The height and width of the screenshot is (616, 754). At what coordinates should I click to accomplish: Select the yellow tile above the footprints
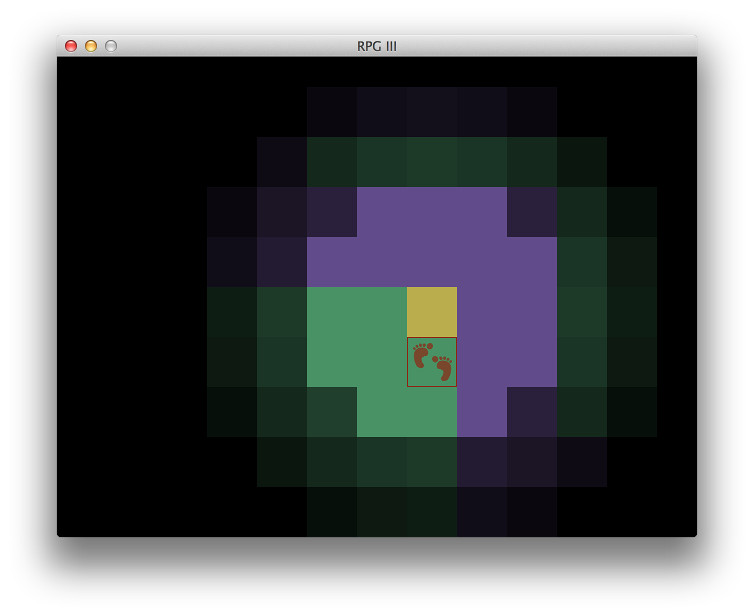[x=432, y=312]
